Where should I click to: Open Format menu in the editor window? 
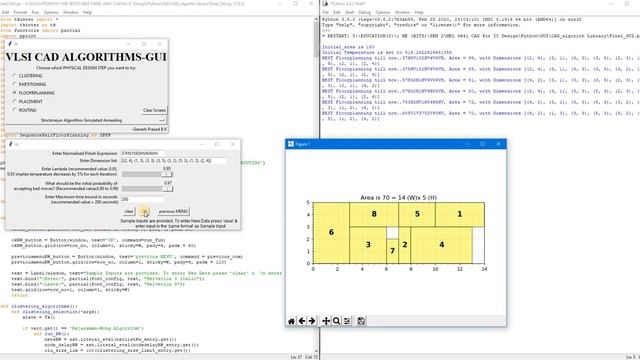pos(20,13)
